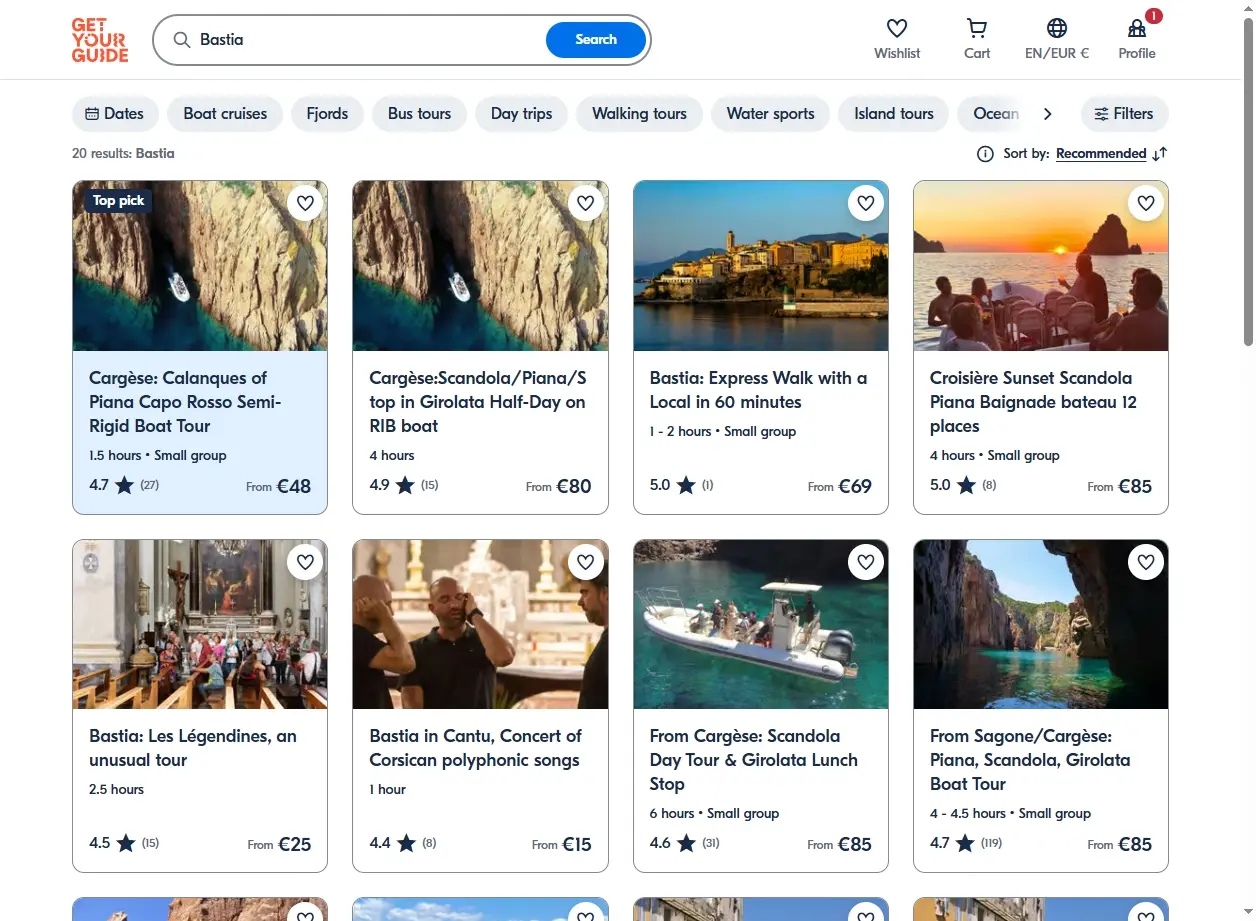Screen dimensions: 1256x921
Task: Open the GetYourGuide logo home link
Action: coord(100,40)
